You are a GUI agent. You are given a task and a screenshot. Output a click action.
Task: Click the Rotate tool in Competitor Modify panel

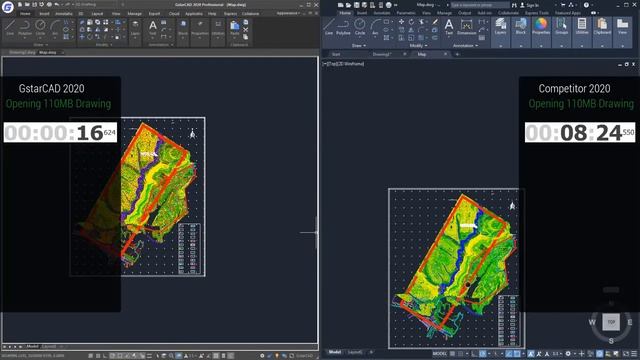point(411,22)
